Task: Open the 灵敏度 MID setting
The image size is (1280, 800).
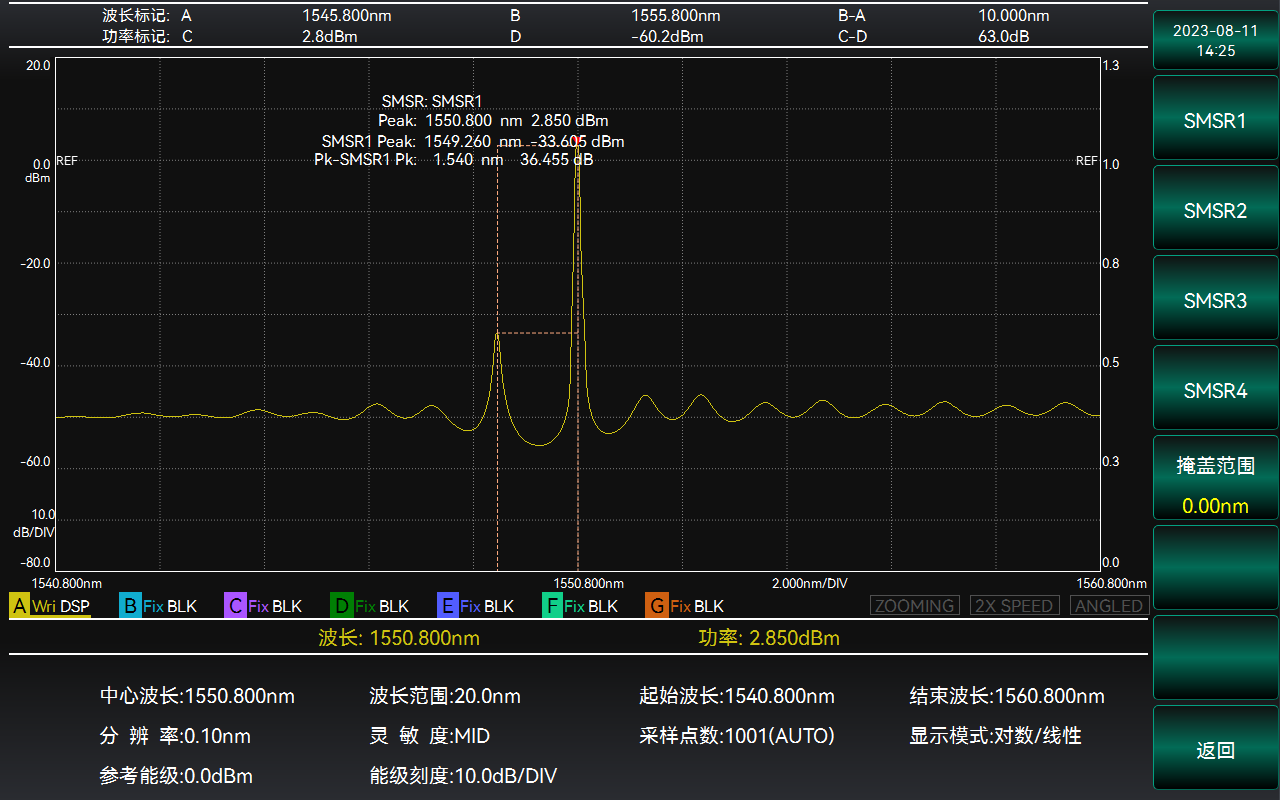Action: pos(430,736)
